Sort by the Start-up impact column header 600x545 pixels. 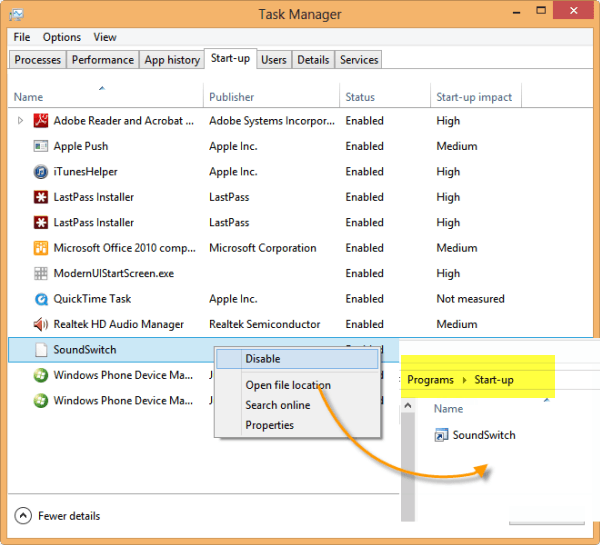tap(476, 96)
